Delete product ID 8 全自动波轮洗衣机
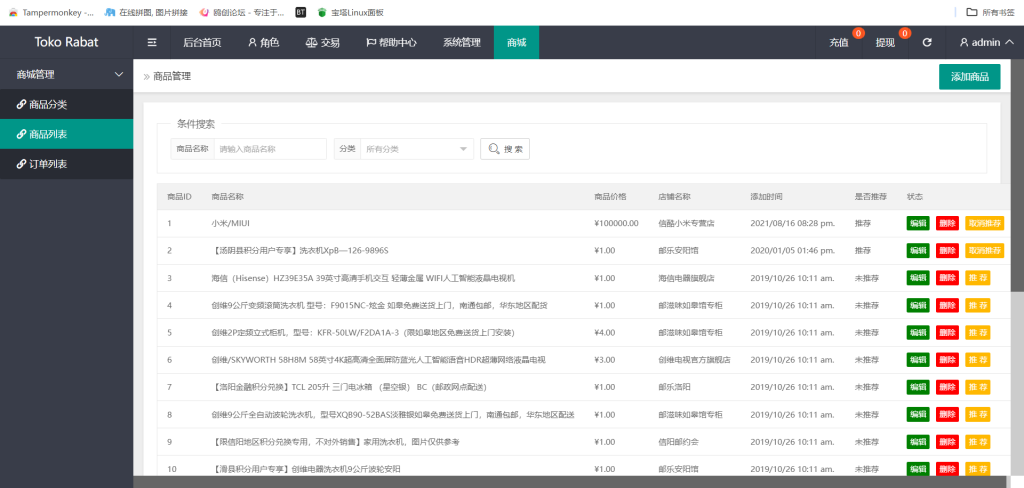Screen dimensions: 1024x488 tap(948, 415)
